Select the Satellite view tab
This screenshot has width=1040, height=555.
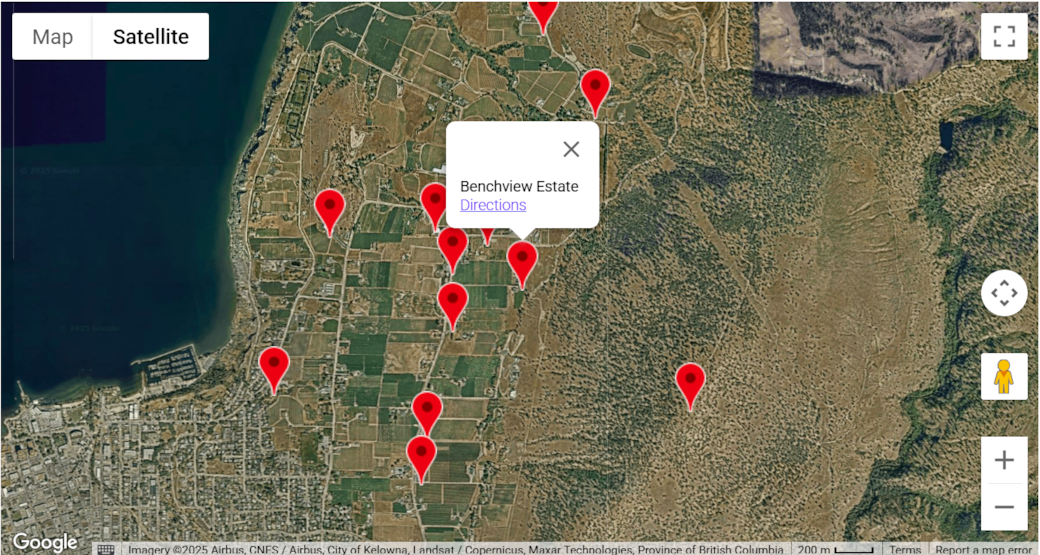(x=151, y=36)
